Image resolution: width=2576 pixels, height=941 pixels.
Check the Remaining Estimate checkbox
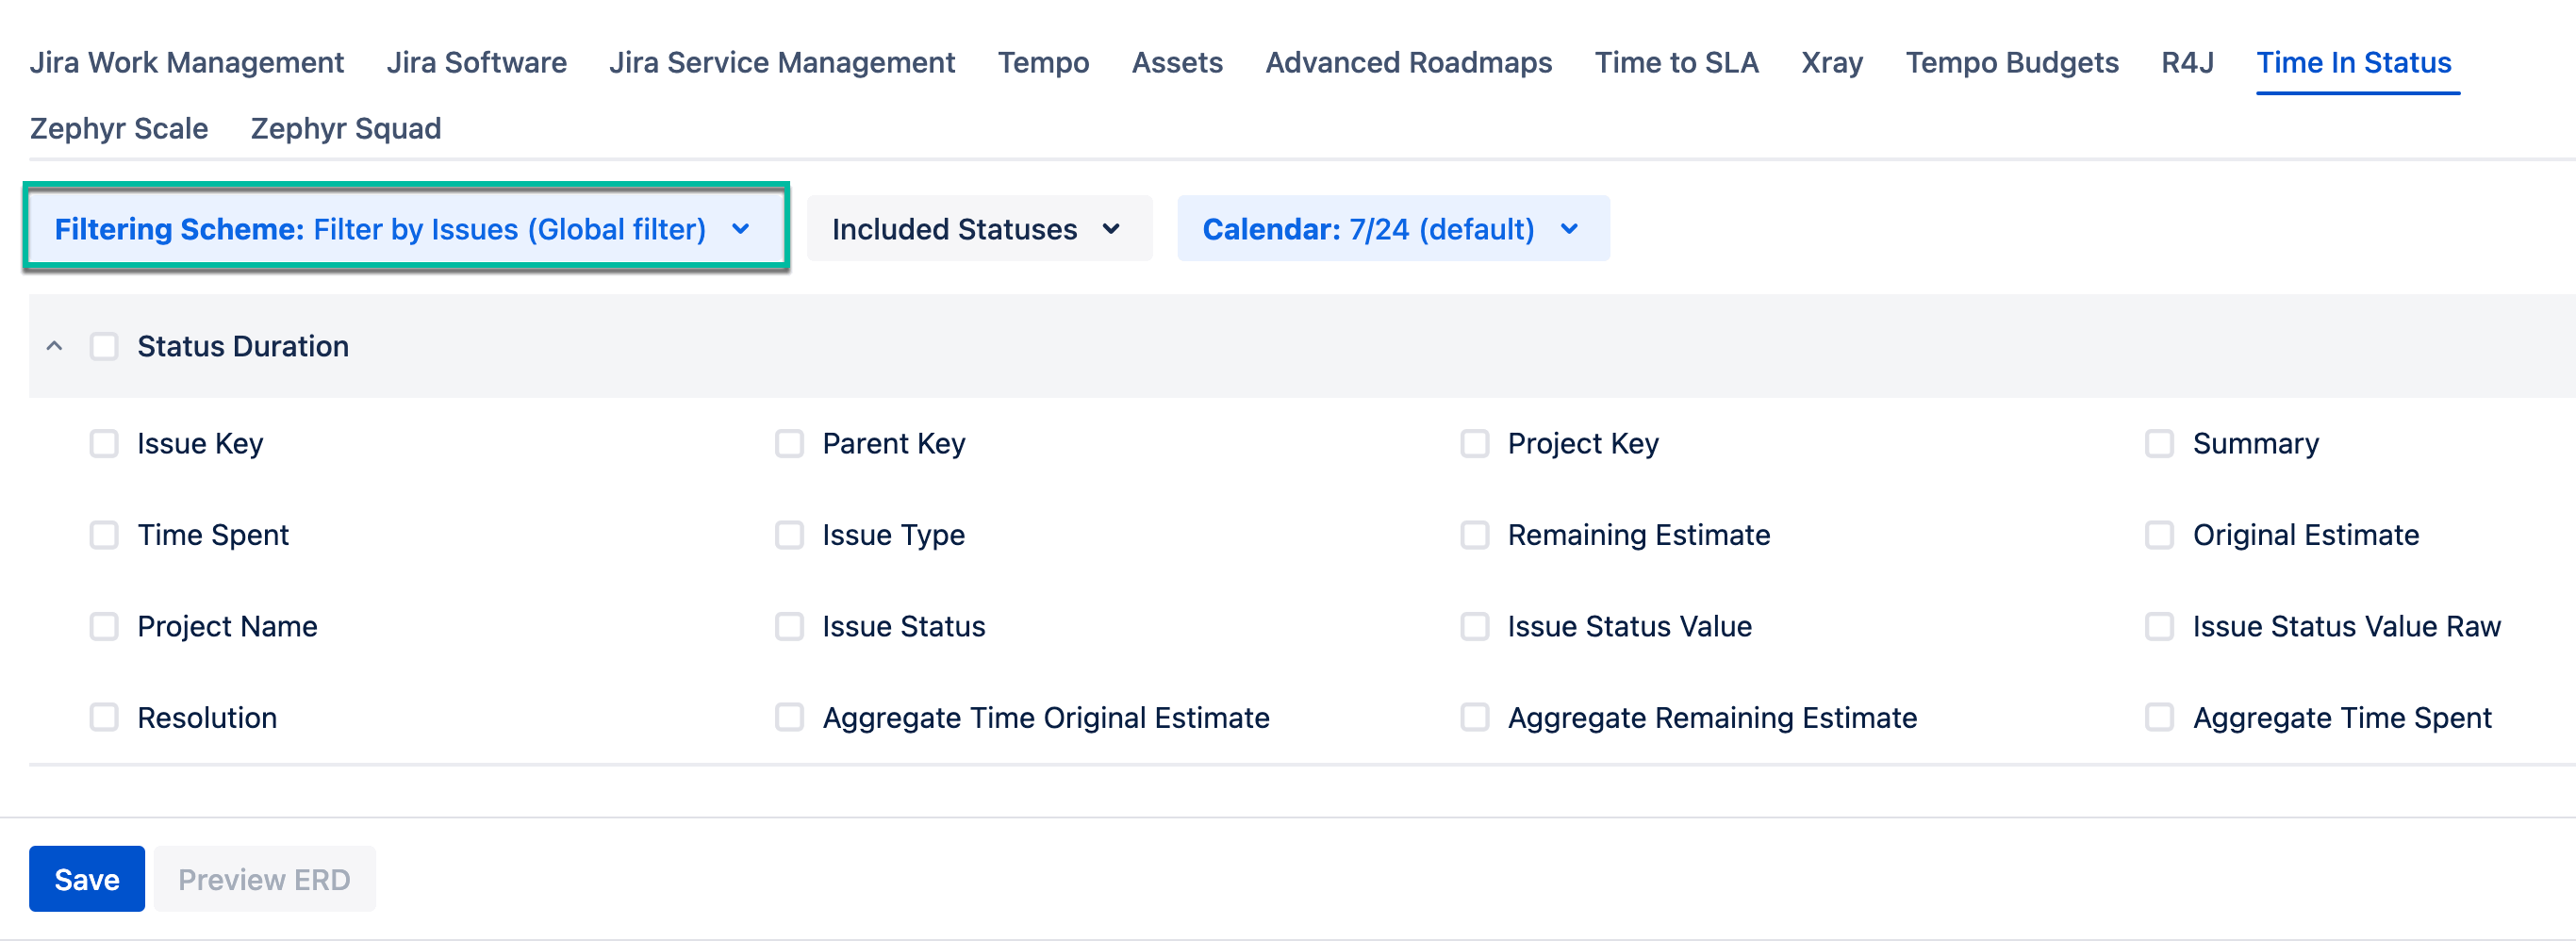[1474, 535]
